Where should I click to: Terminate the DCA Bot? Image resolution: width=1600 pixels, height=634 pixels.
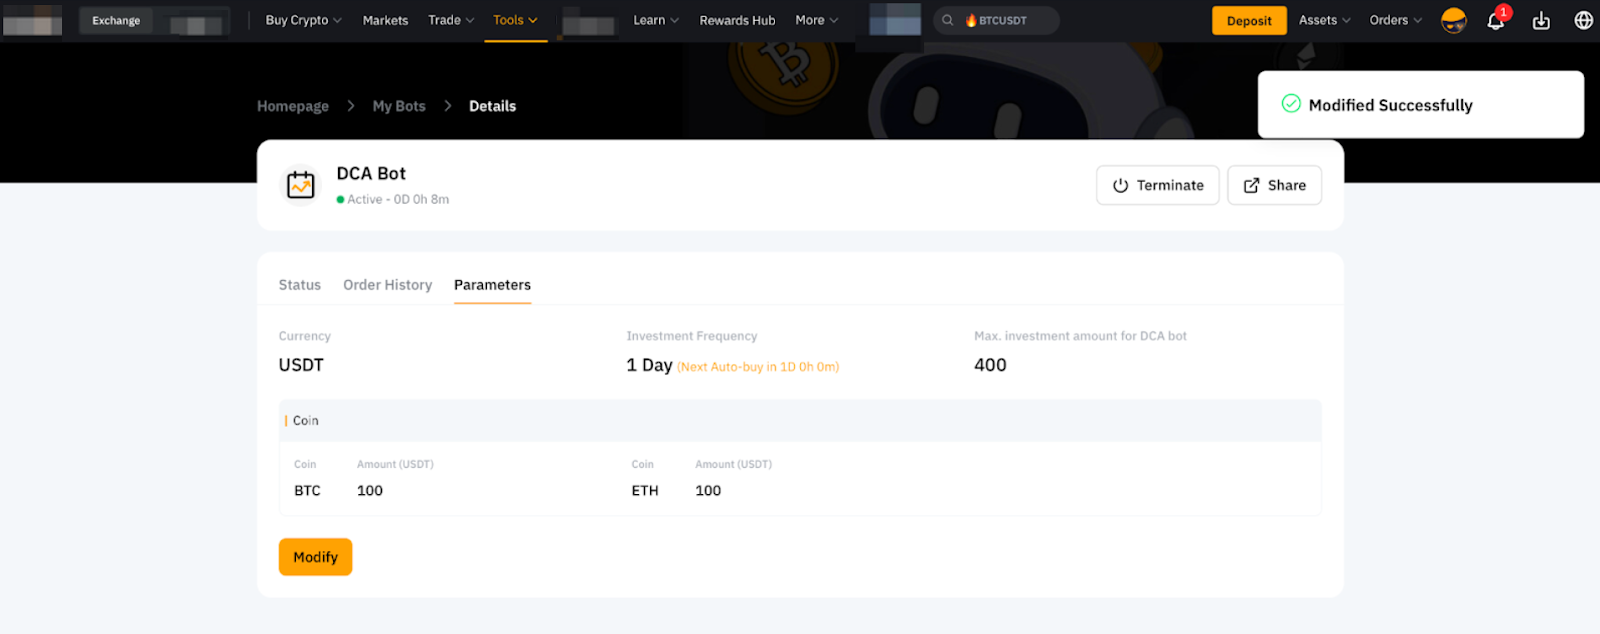[x=1157, y=185]
